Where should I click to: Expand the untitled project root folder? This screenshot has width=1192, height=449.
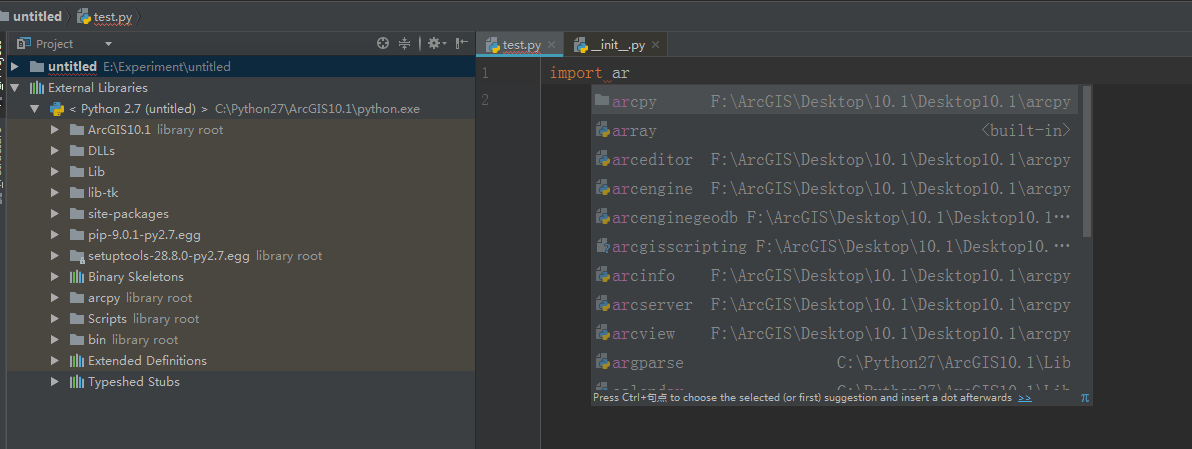pyautogui.click(x=15, y=66)
